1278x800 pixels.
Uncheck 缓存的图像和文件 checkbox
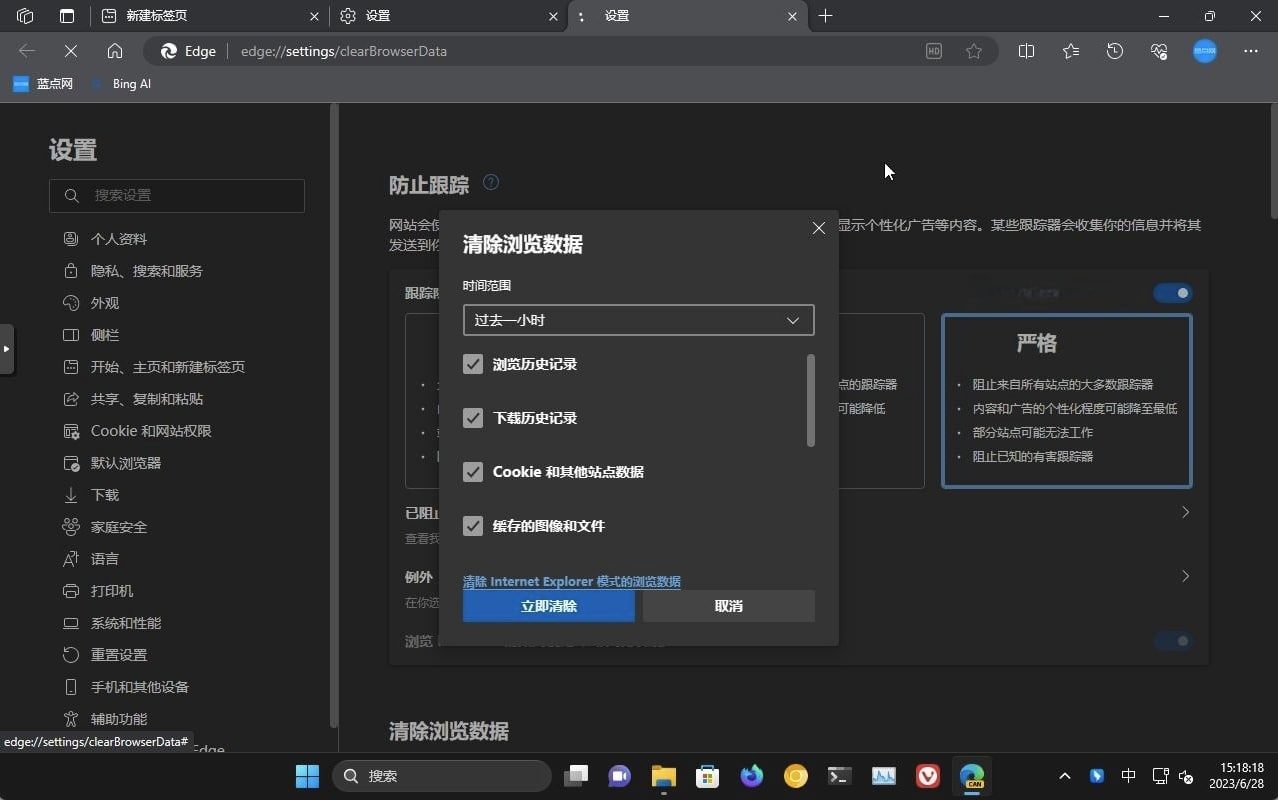(472, 526)
